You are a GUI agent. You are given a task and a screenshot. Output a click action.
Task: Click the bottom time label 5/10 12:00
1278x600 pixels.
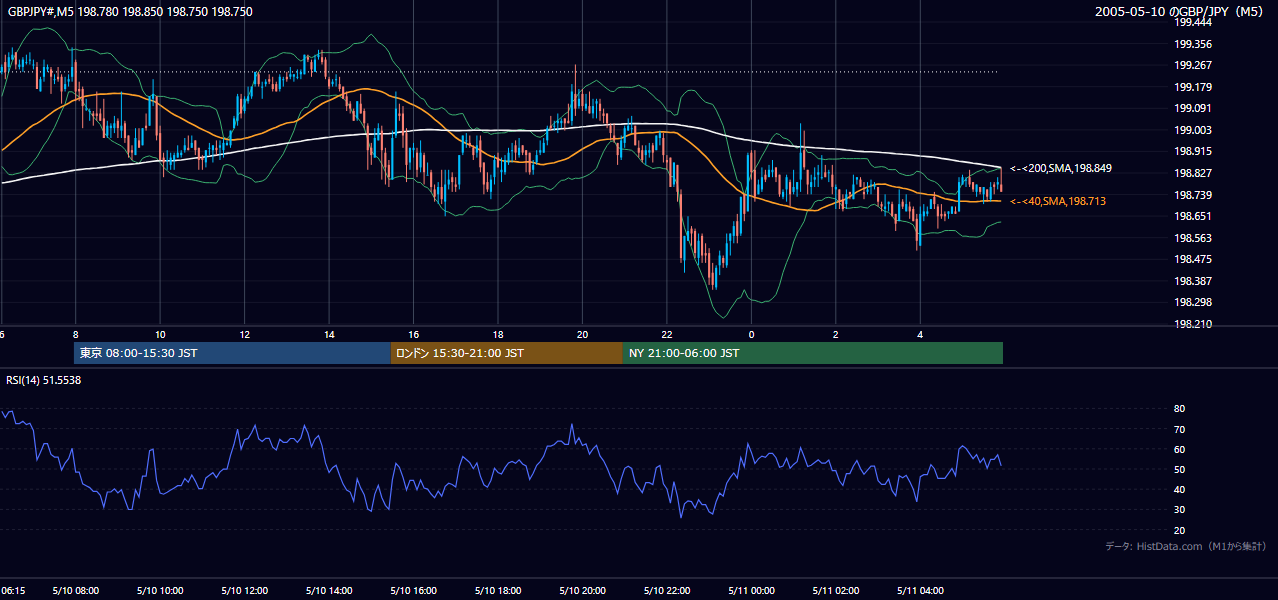245,591
